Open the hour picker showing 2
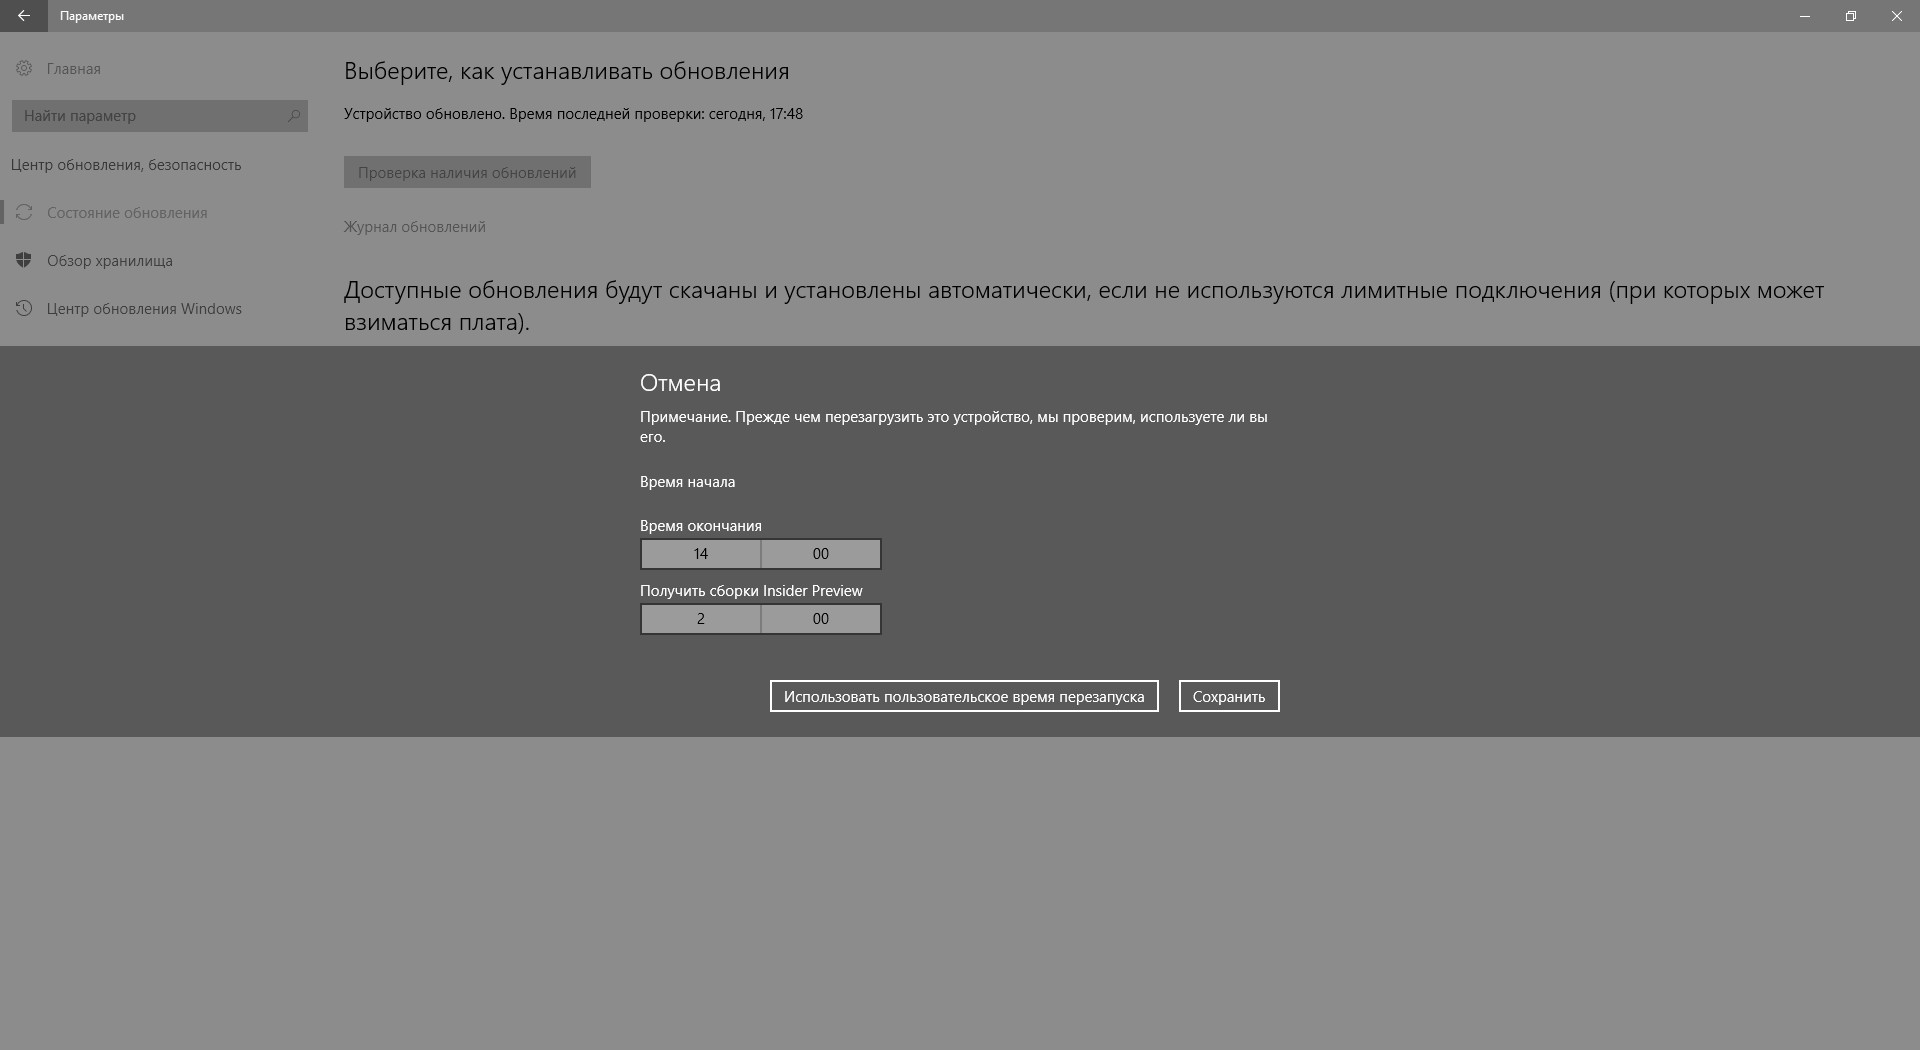Screen dimensions: 1920x1050 point(700,619)
